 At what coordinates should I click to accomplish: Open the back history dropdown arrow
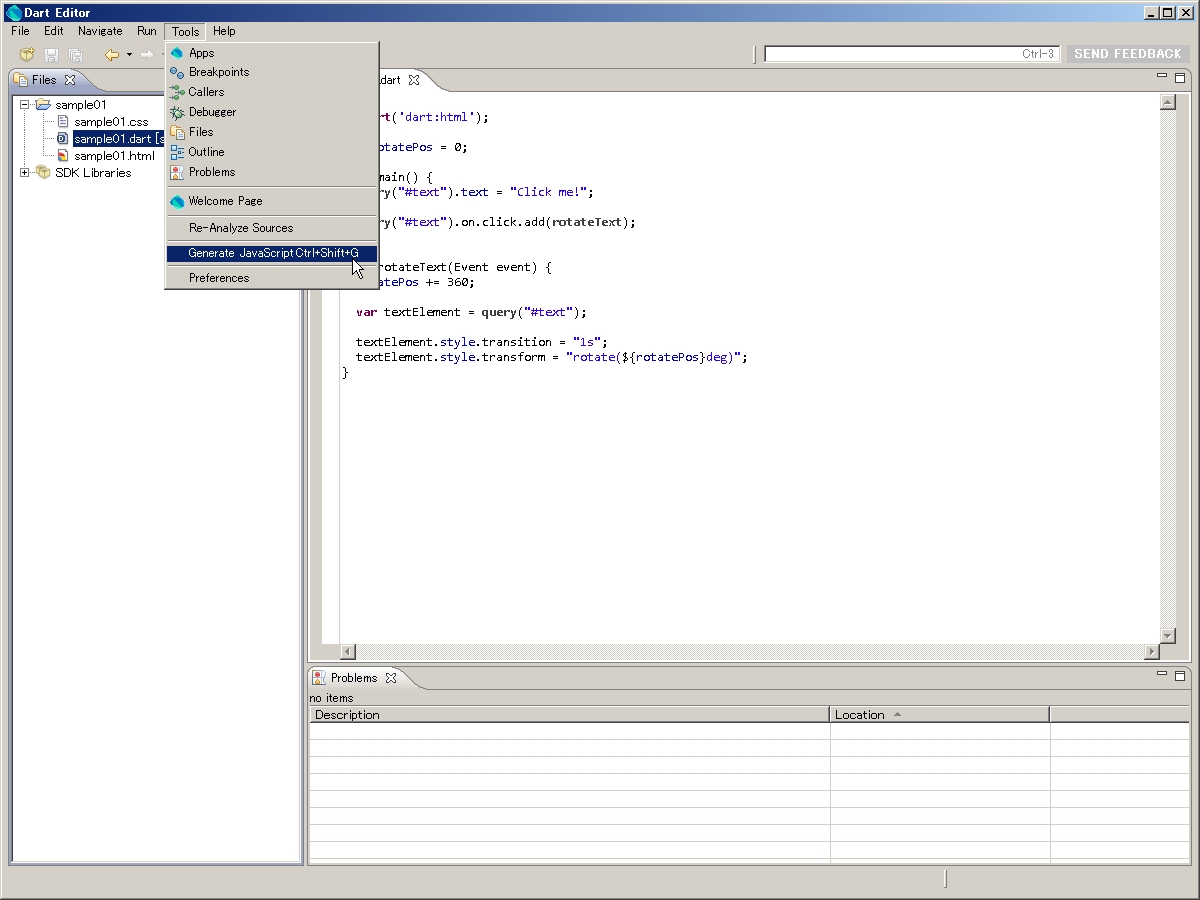pyautogui.click(x=129, y=55)
